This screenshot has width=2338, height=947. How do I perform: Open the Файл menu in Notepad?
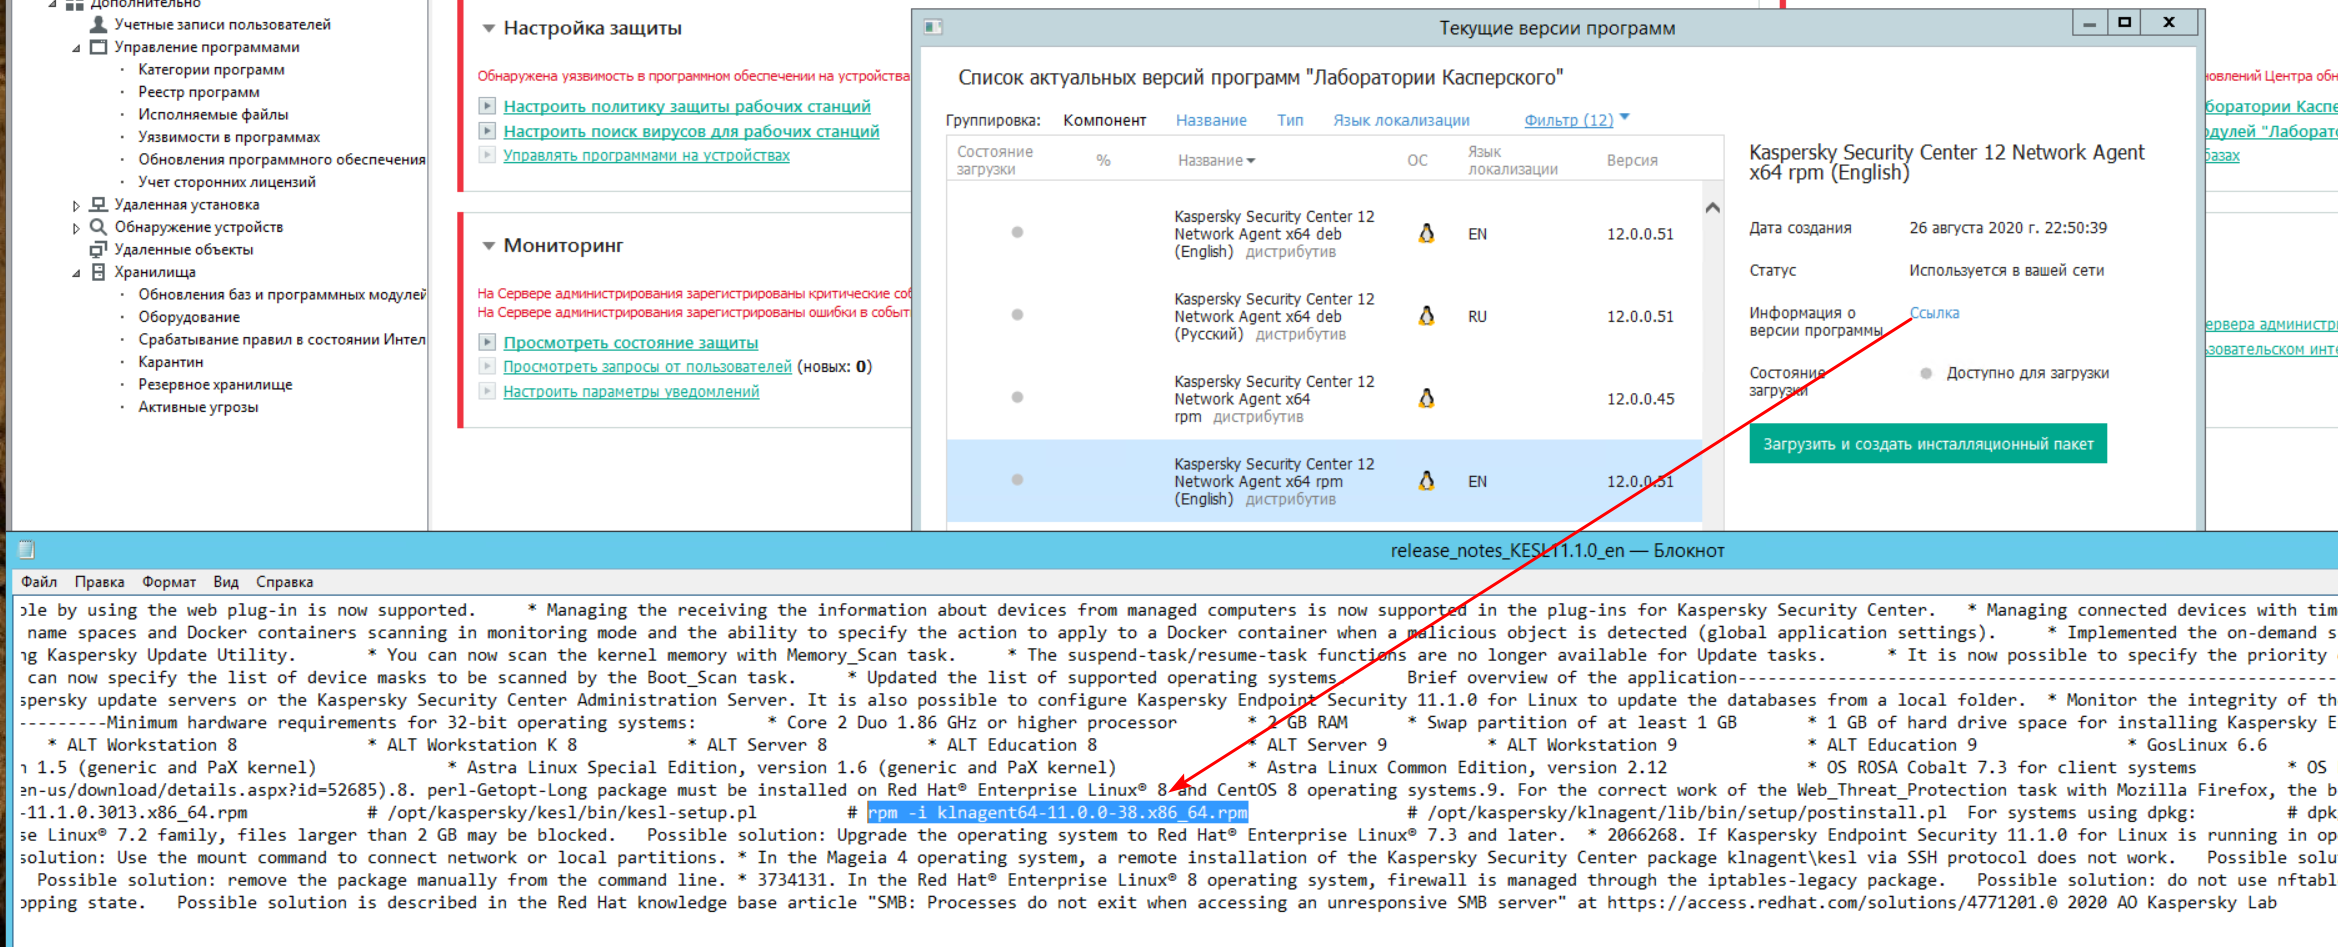pos(39,582)
